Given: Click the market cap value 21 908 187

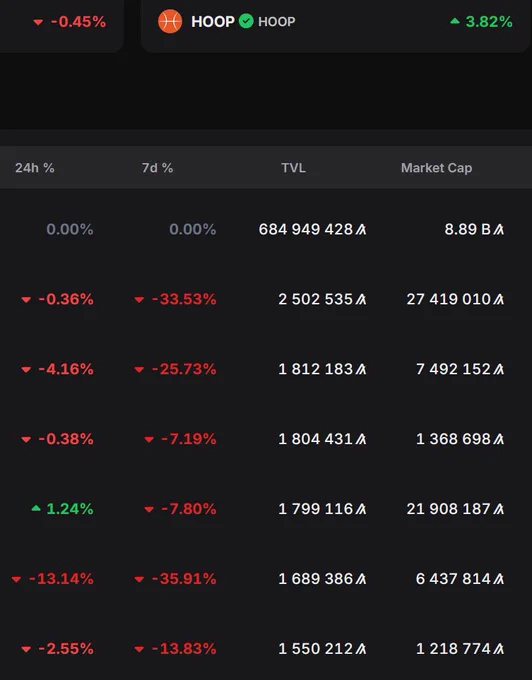Looking at the screenshot, I should pos(448,508).
